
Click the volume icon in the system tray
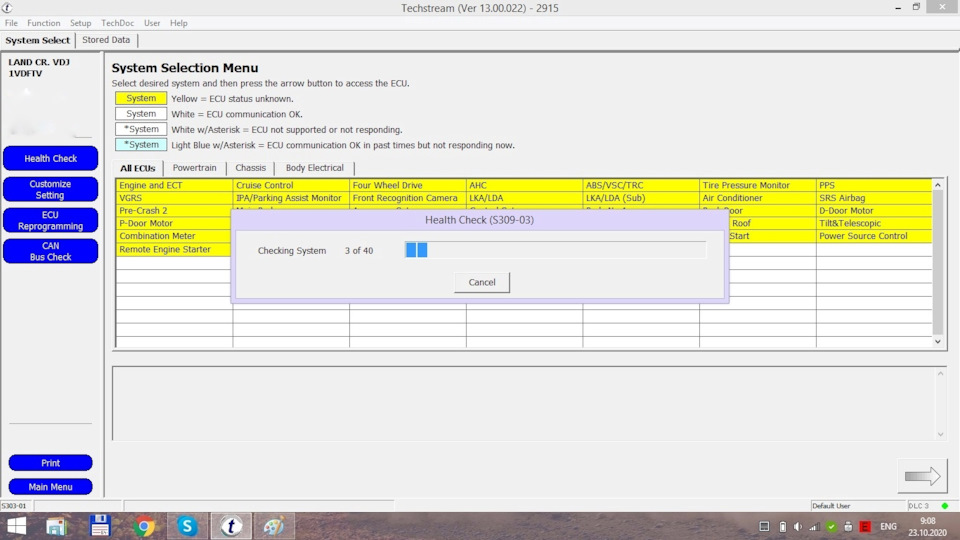point(797,527)
